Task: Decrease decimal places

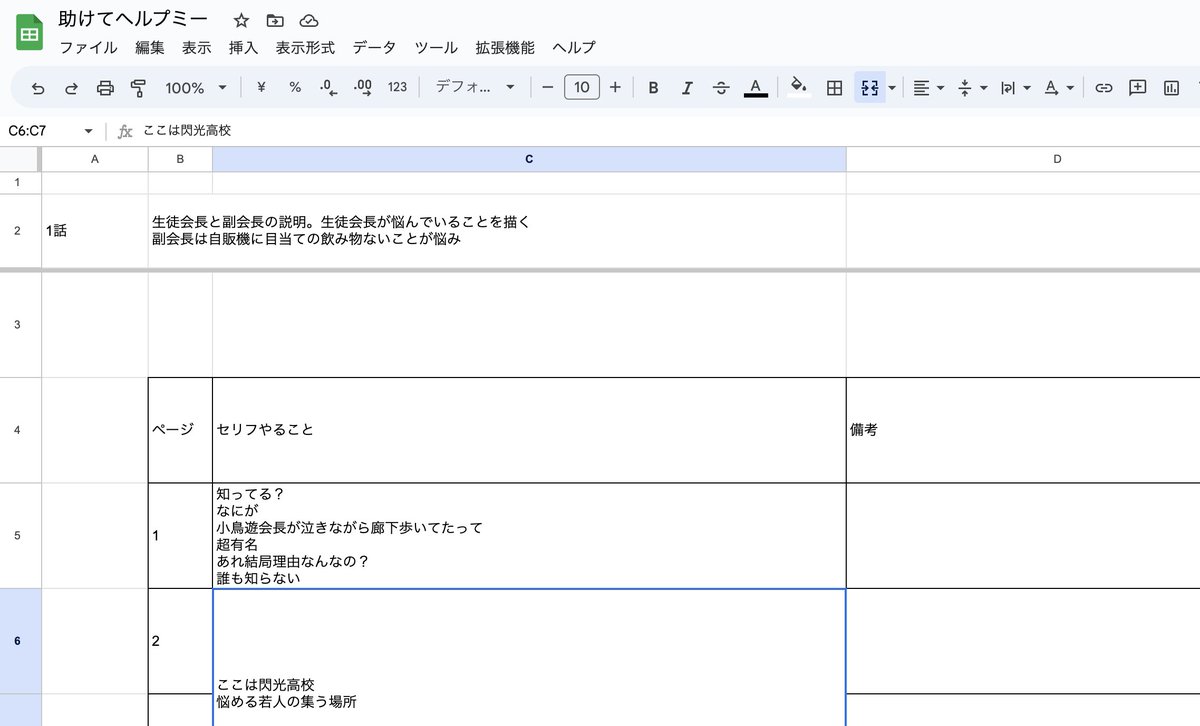Action: [x=328, y=88]
